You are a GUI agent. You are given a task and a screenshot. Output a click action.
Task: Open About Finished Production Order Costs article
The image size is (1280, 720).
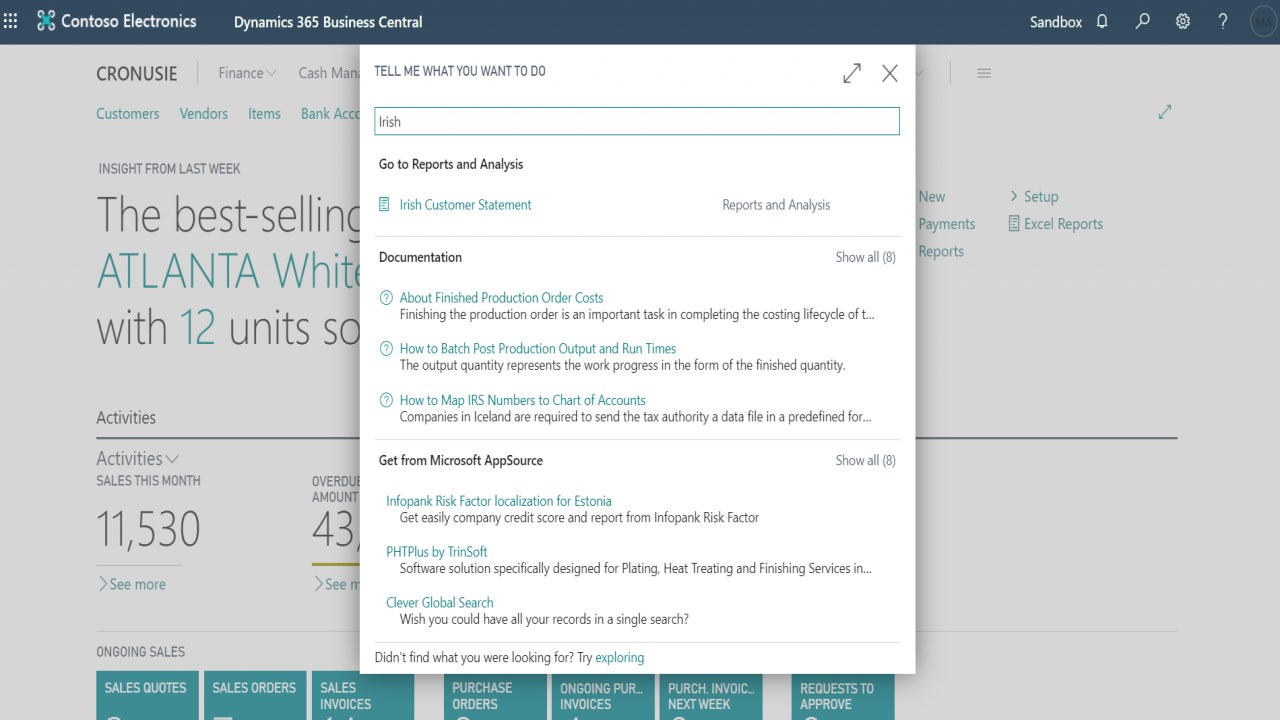click(x=501, y=297)
